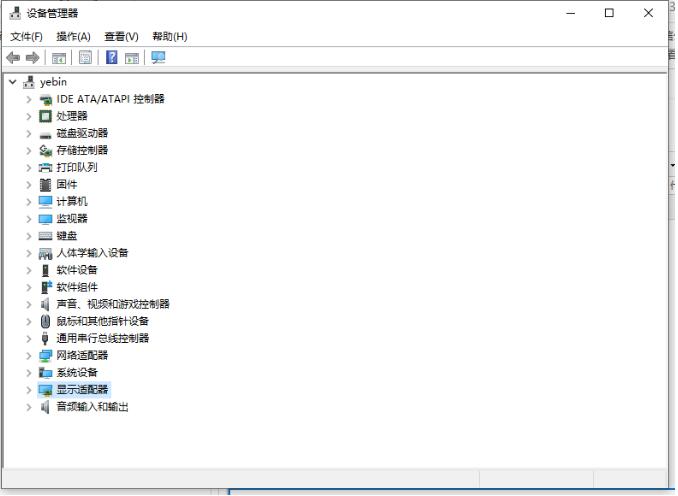Viewport: 678px width, 496px height.
Task: Click the 磁盘驱动器 drive icon
Action: [45, 134]
